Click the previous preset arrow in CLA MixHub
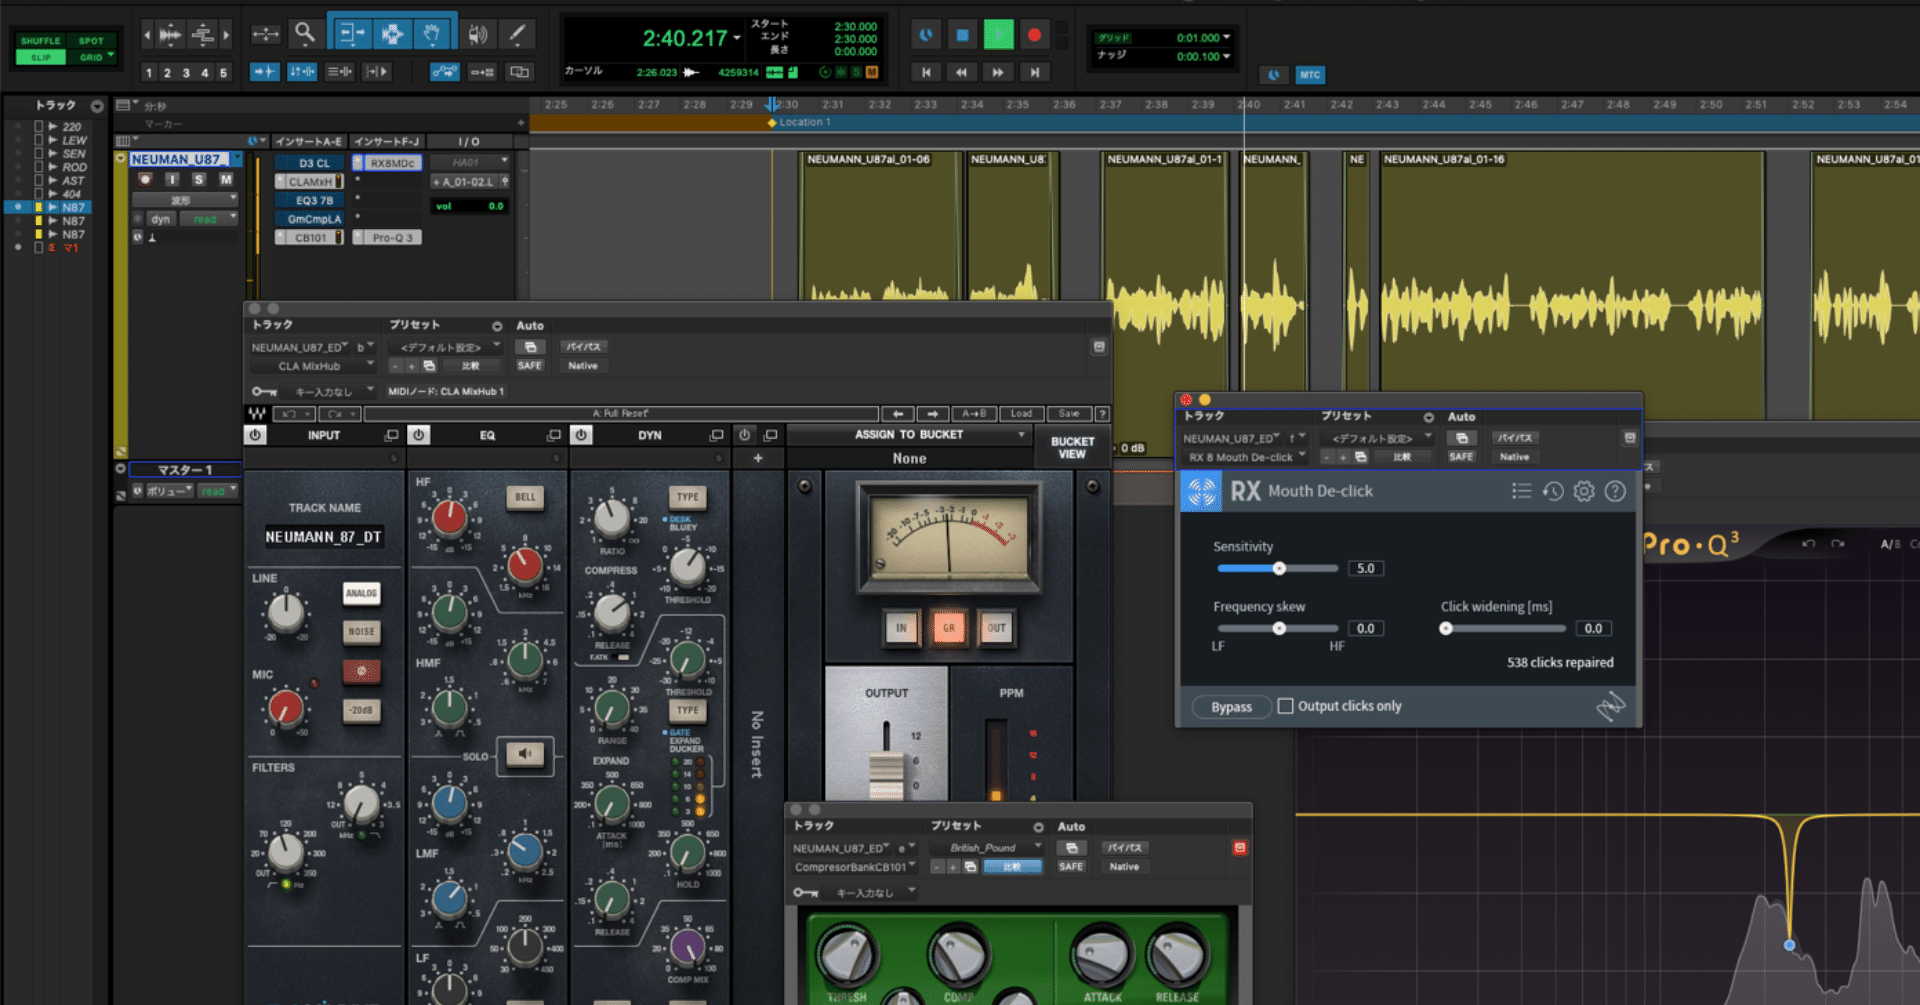 pos(898,413)
